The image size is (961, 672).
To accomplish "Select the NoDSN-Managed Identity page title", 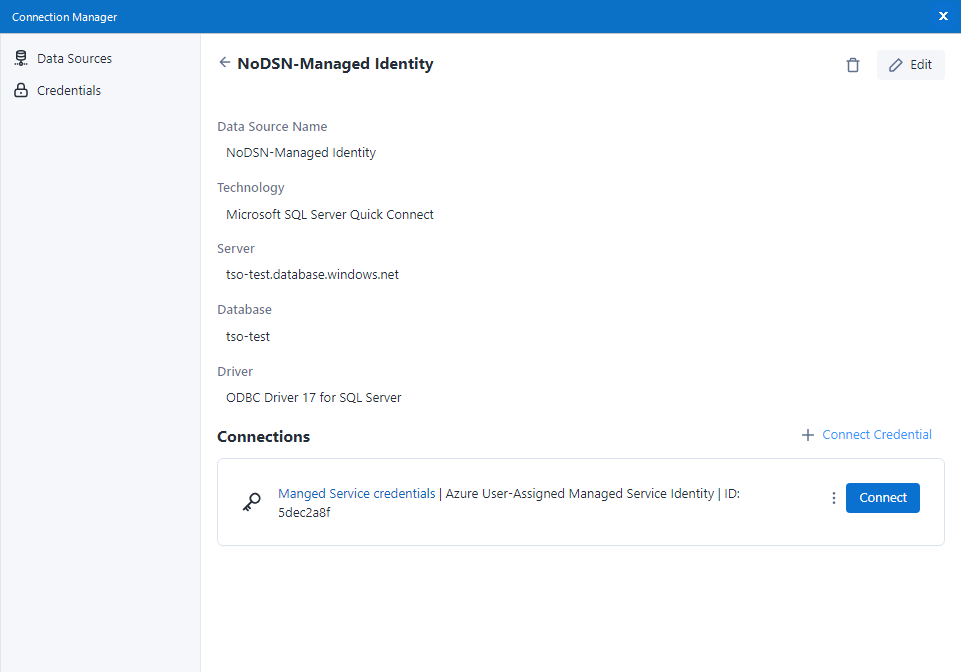I will tap(335, 64).
